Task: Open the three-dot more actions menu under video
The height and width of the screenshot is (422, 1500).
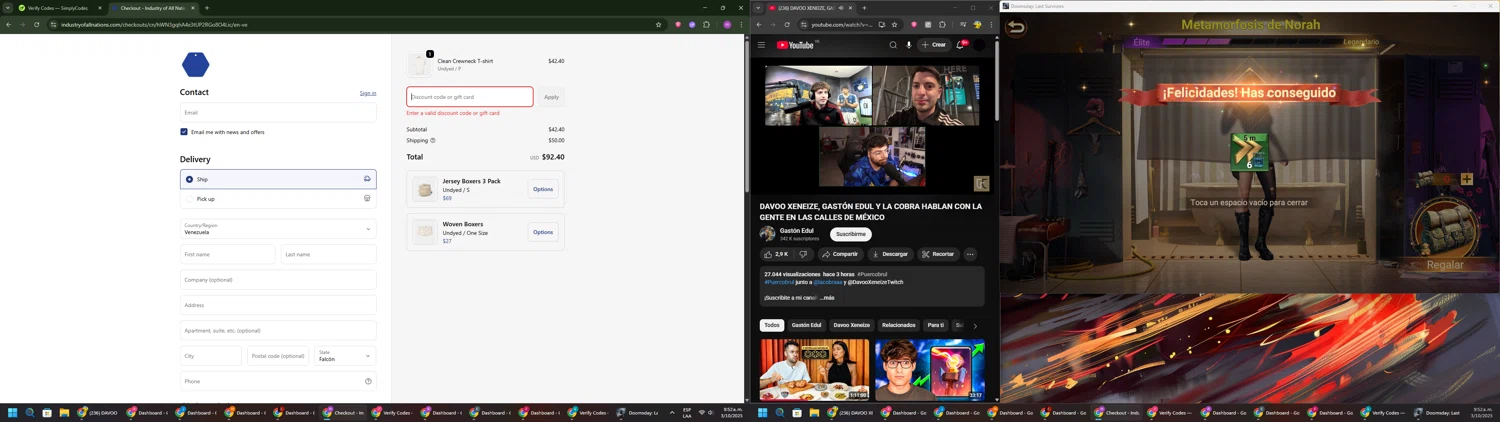Action: [x=970, y=254]
